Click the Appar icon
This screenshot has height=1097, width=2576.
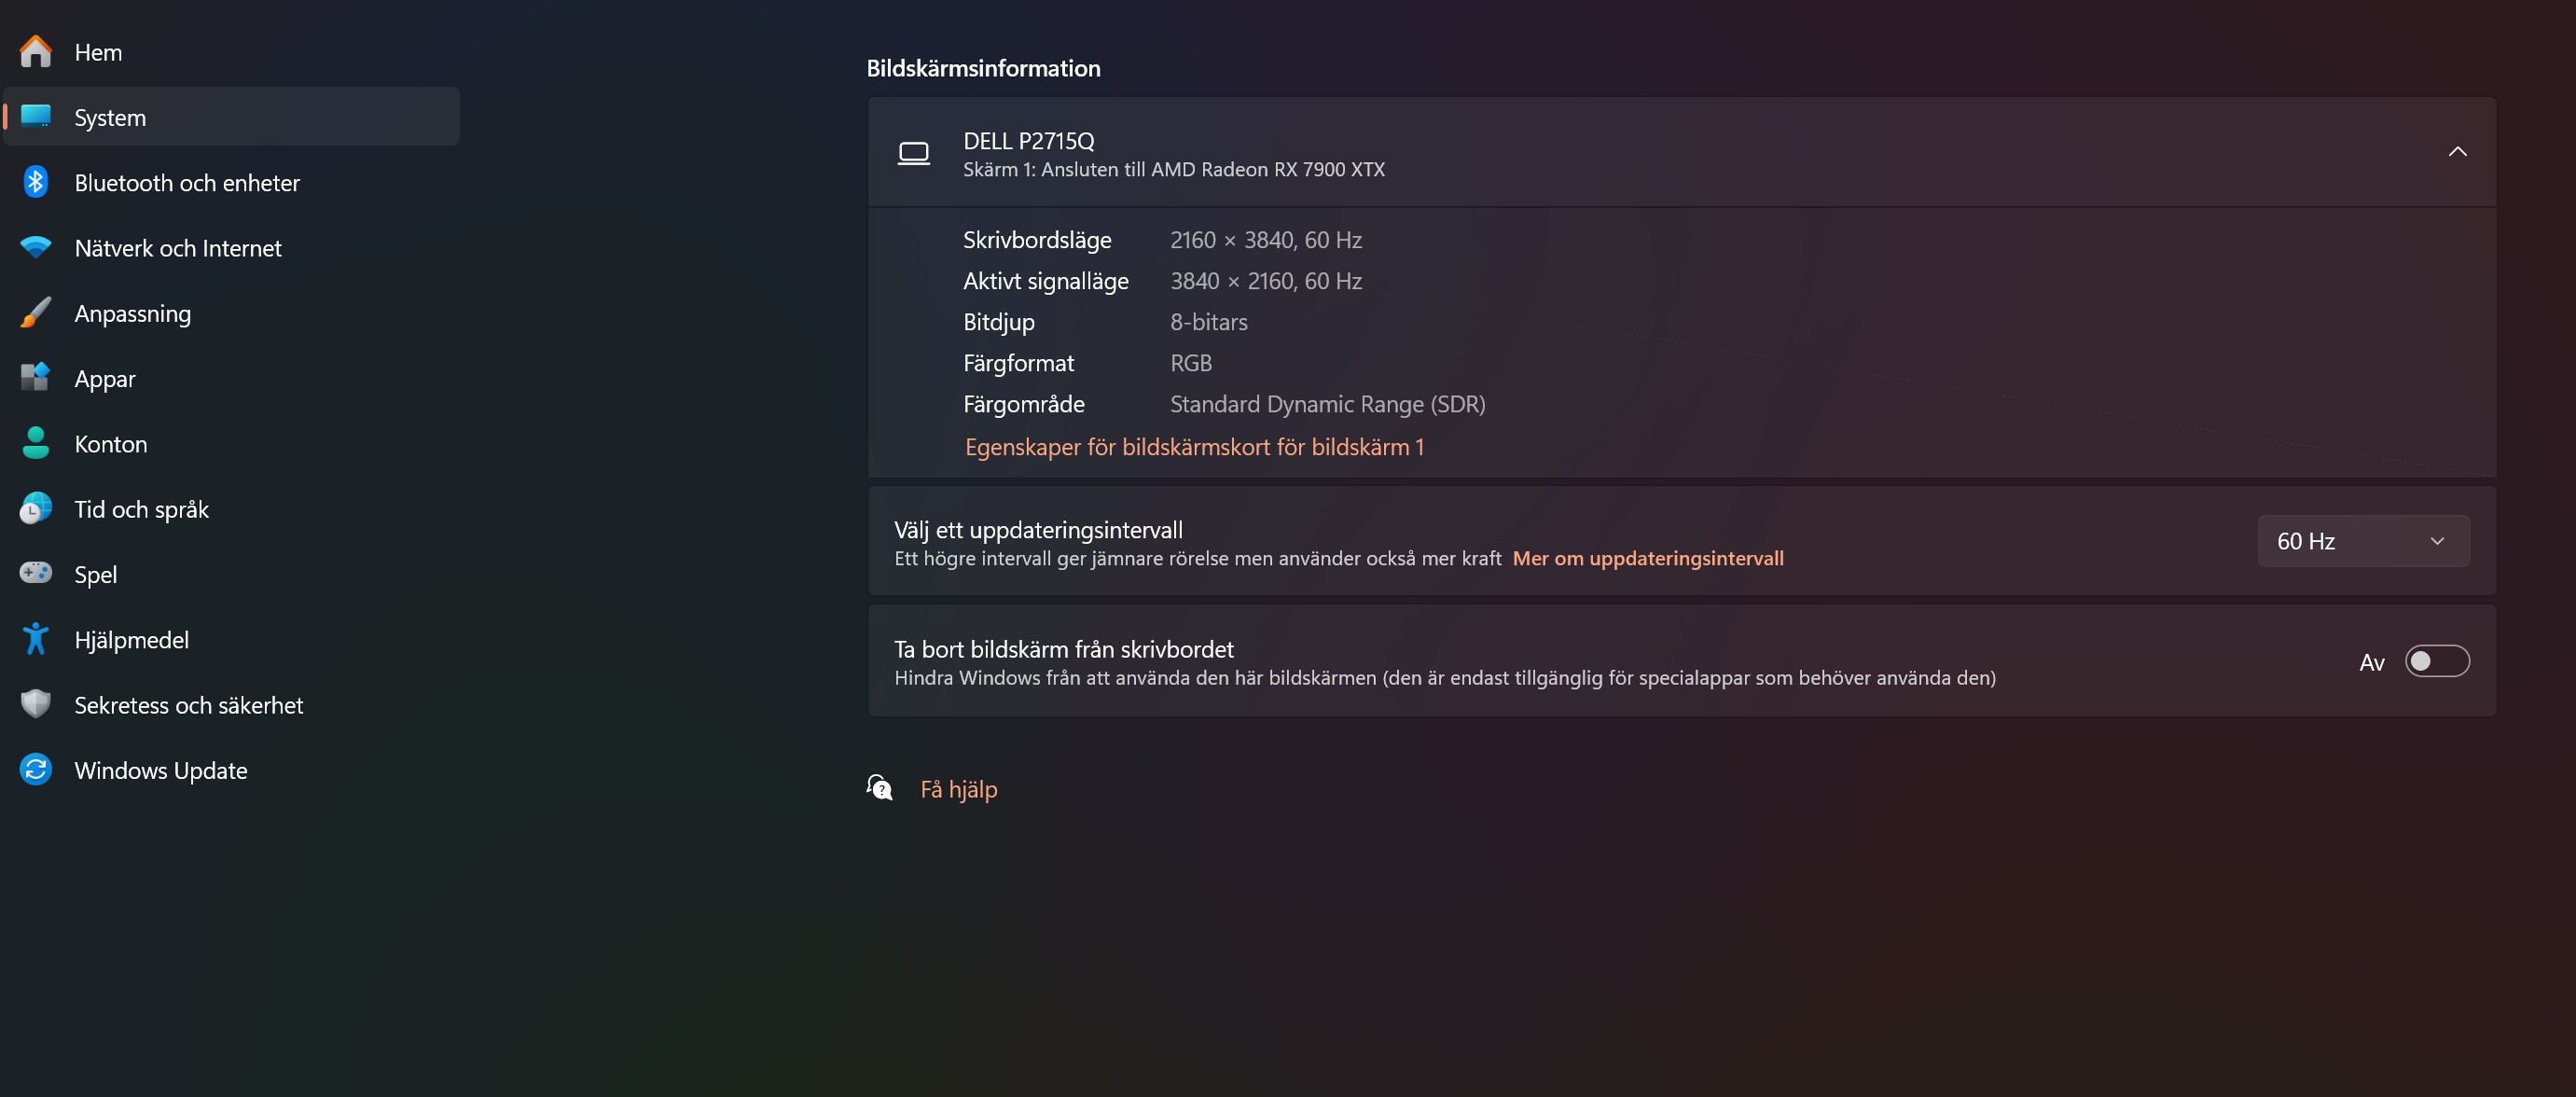[x=36, y=378]
